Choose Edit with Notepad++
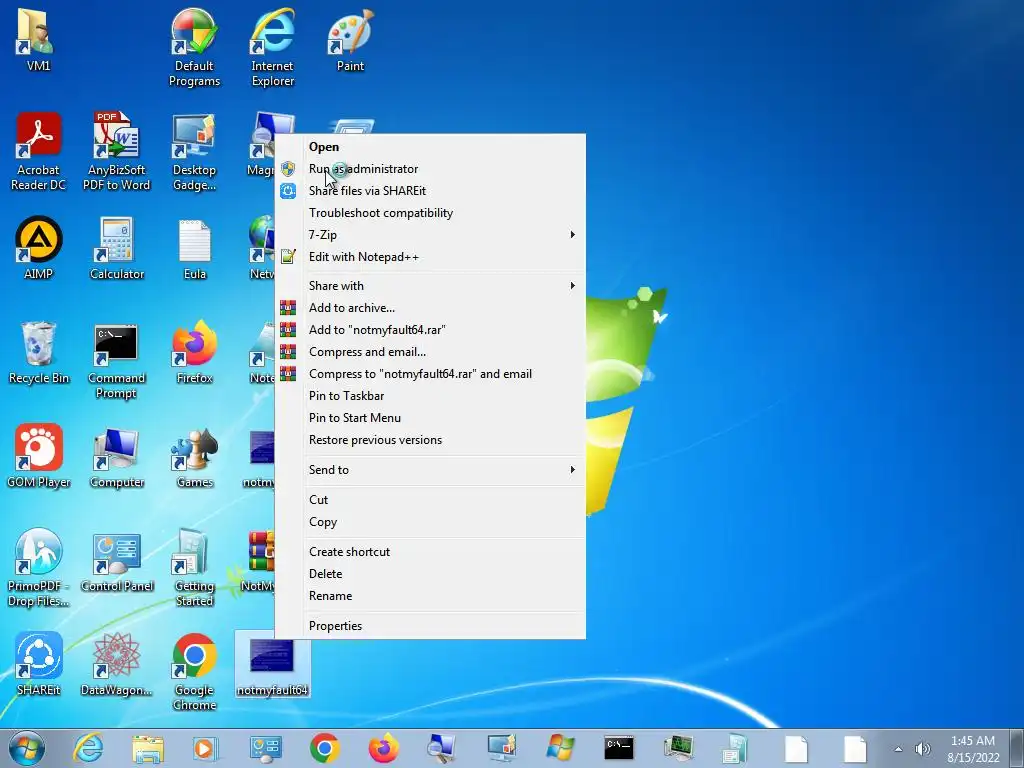 point(430,257)
